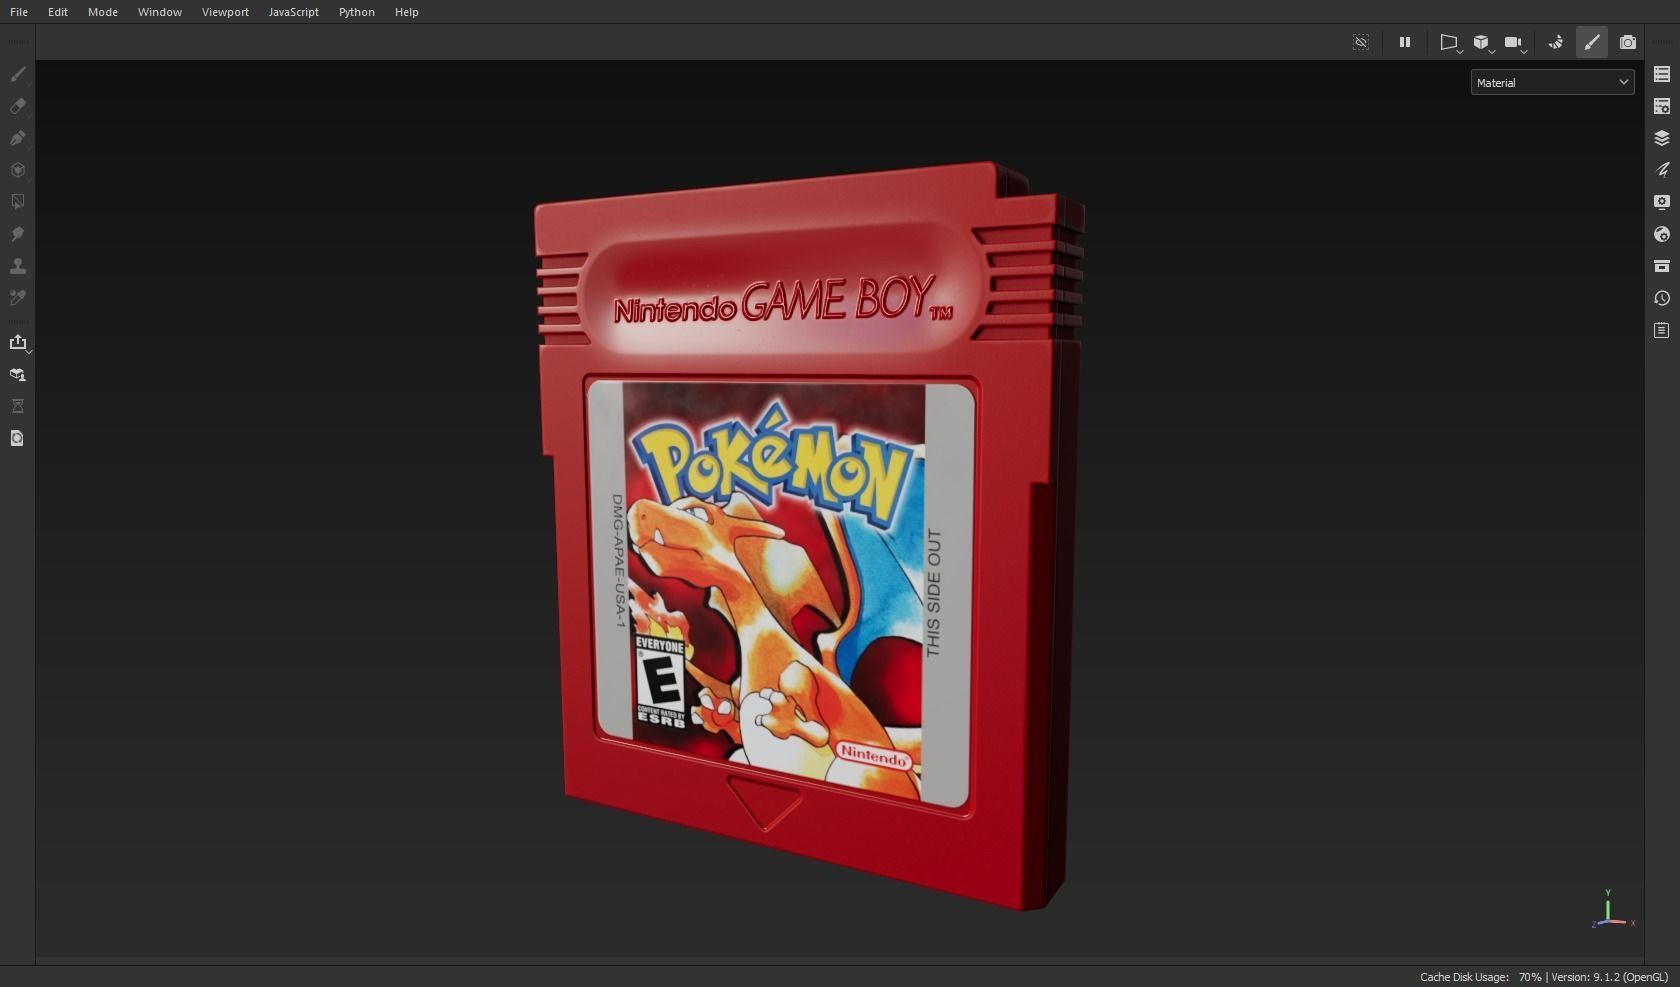Open the Layers panel
The width and height of the screenshot is (1680, 987).
point(1662,138)
